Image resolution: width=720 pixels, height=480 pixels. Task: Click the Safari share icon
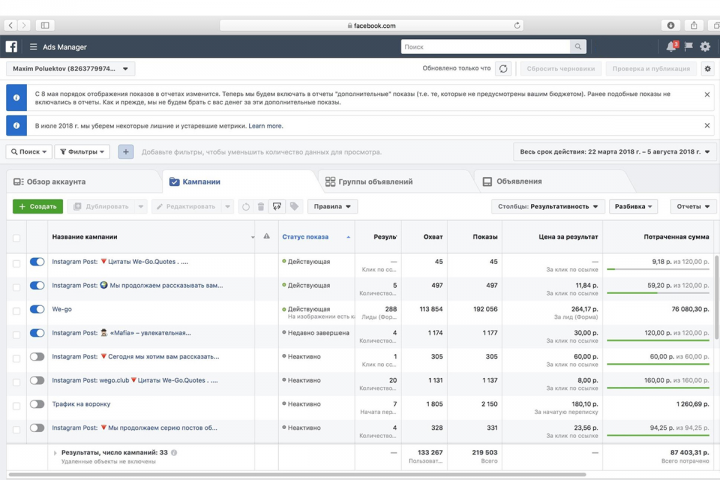click(694, 25)
